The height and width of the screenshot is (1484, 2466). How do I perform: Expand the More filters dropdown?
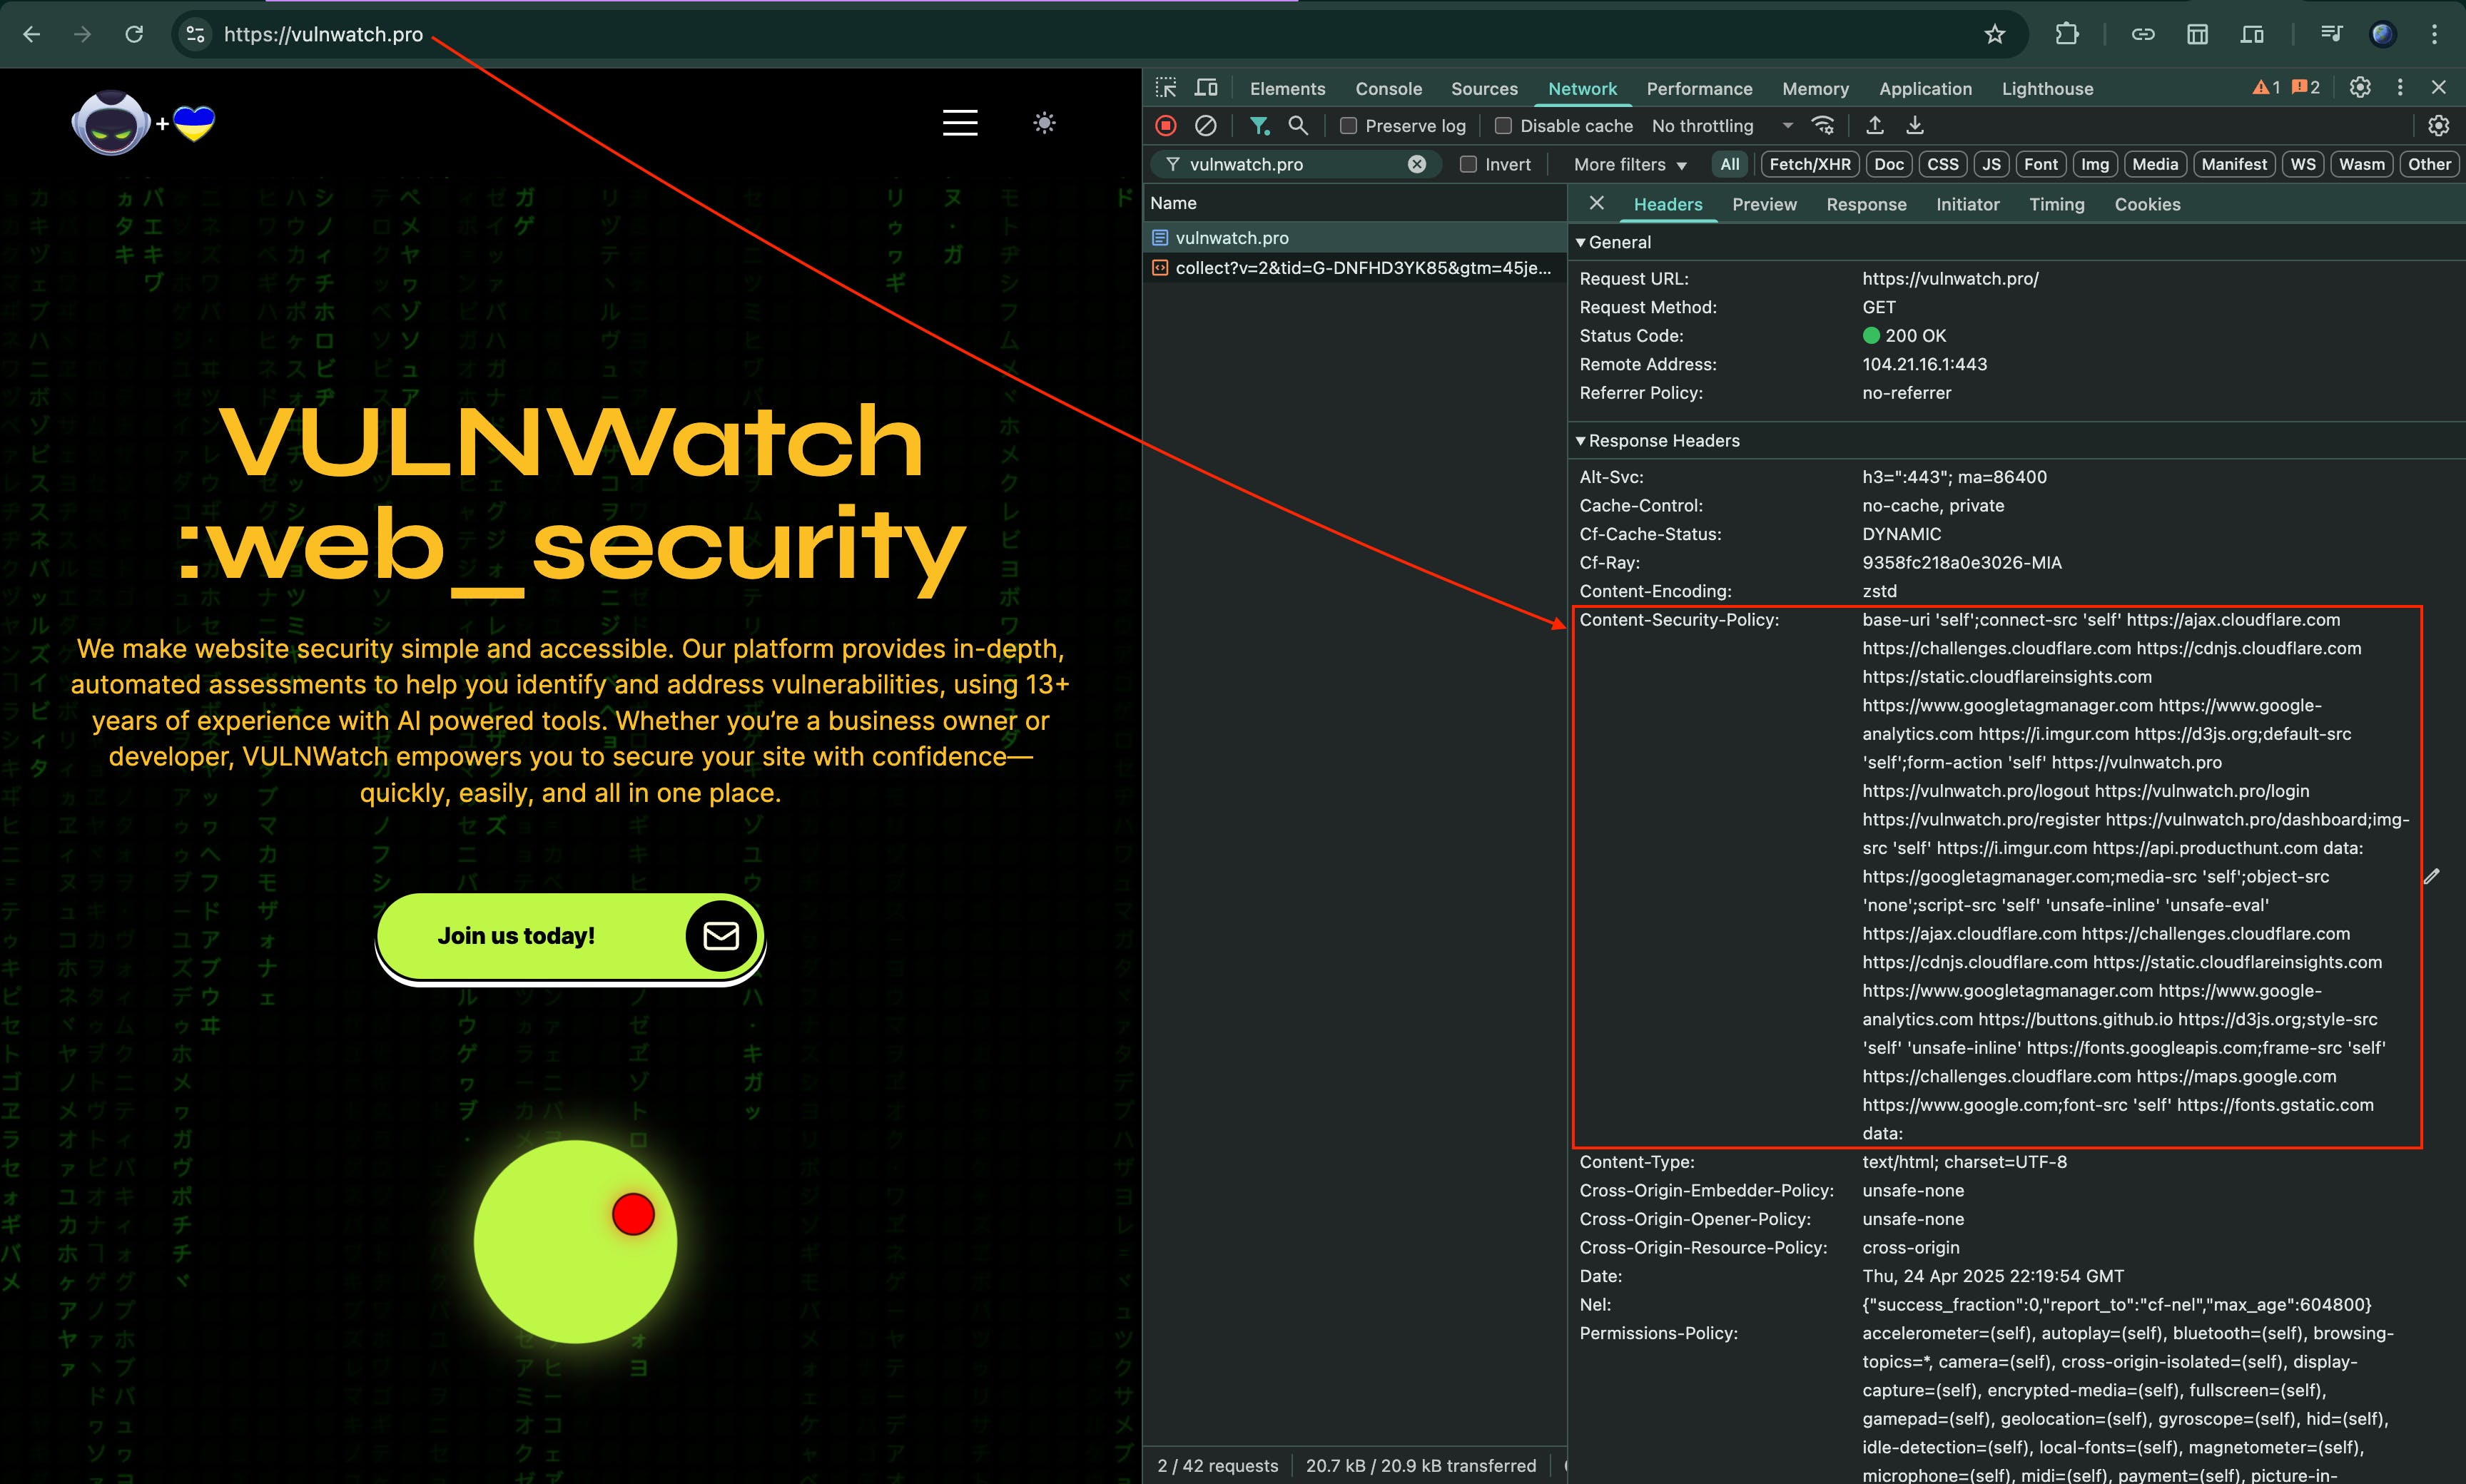(1629, 165)
